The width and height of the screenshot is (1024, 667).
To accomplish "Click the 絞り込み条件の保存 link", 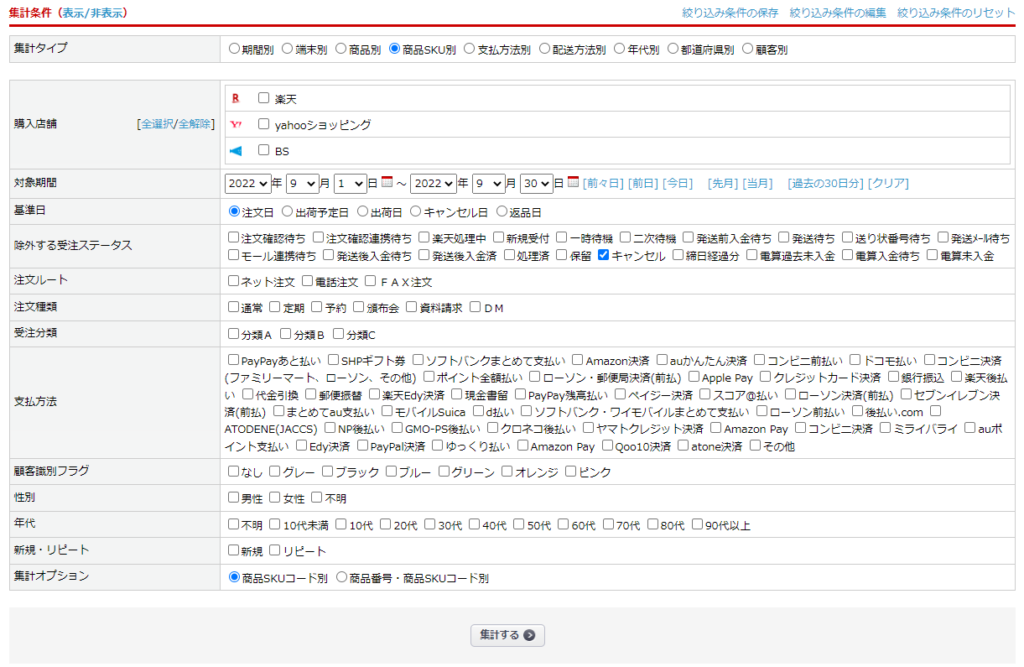I will [731, 13].
